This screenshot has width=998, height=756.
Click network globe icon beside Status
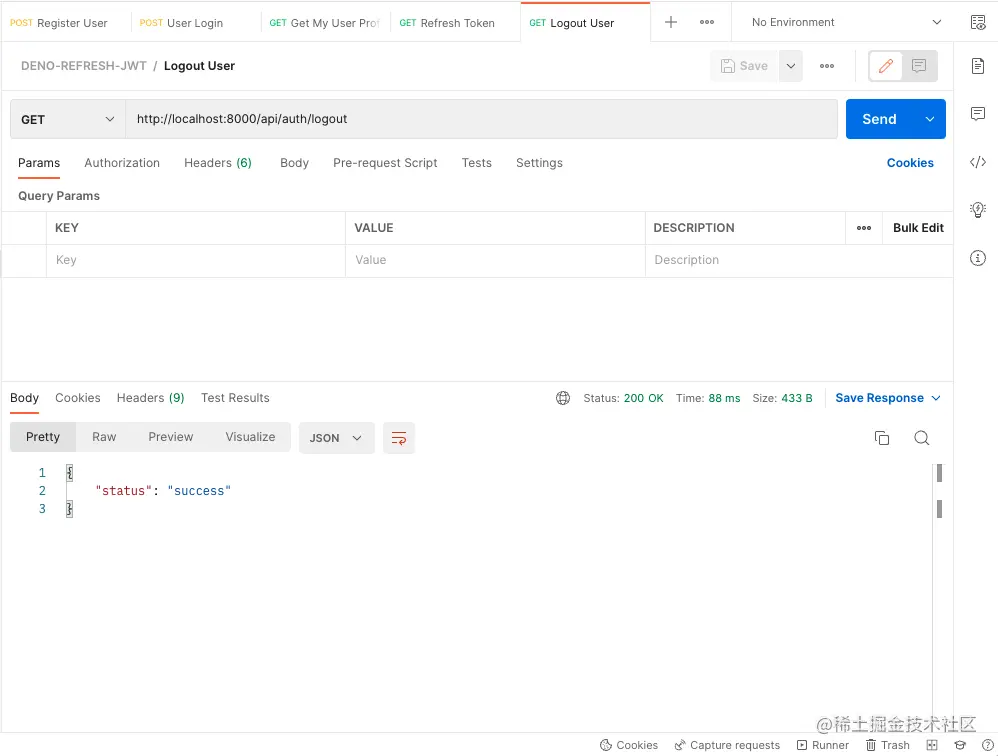coord(563,398)
